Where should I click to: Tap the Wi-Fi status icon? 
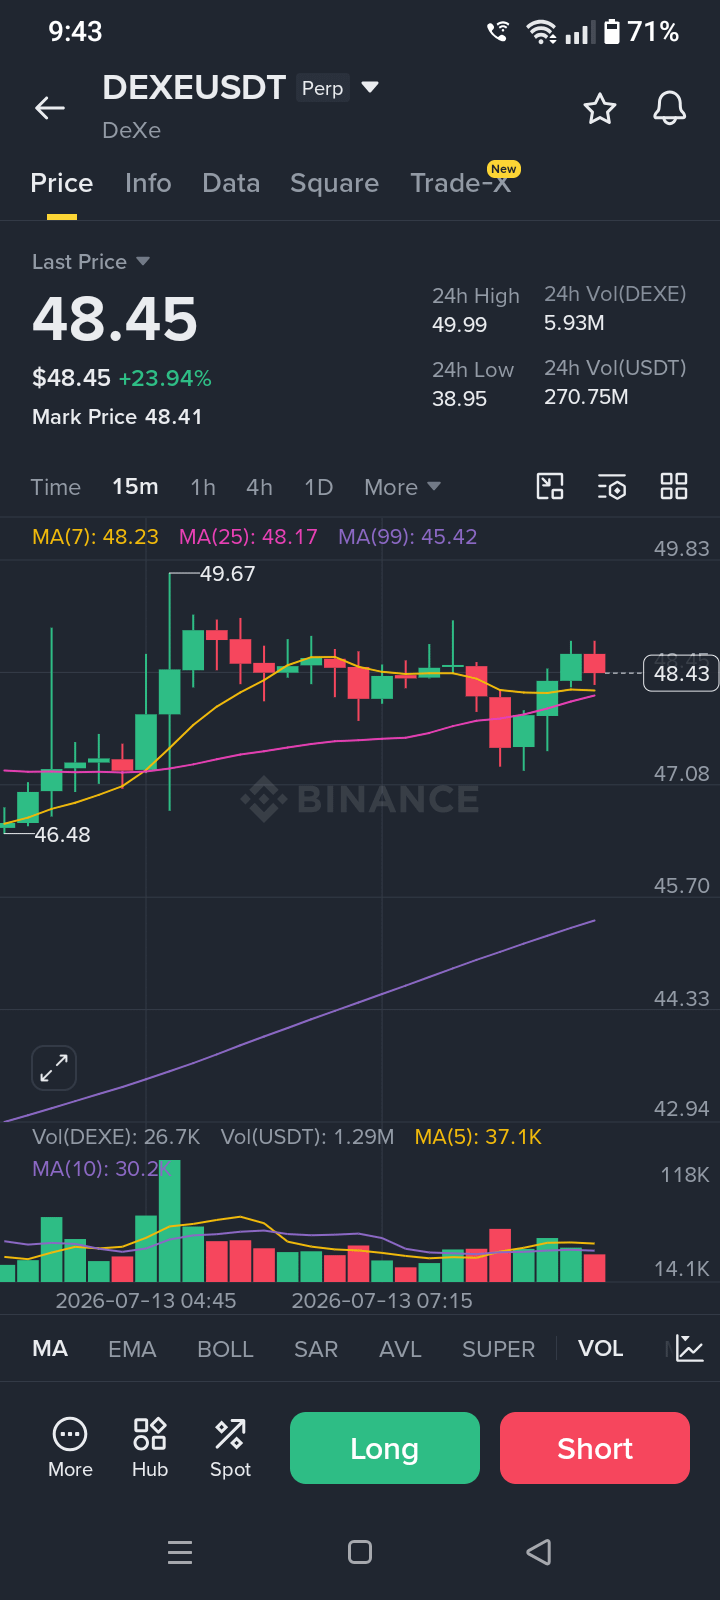[x=542, y=32]
